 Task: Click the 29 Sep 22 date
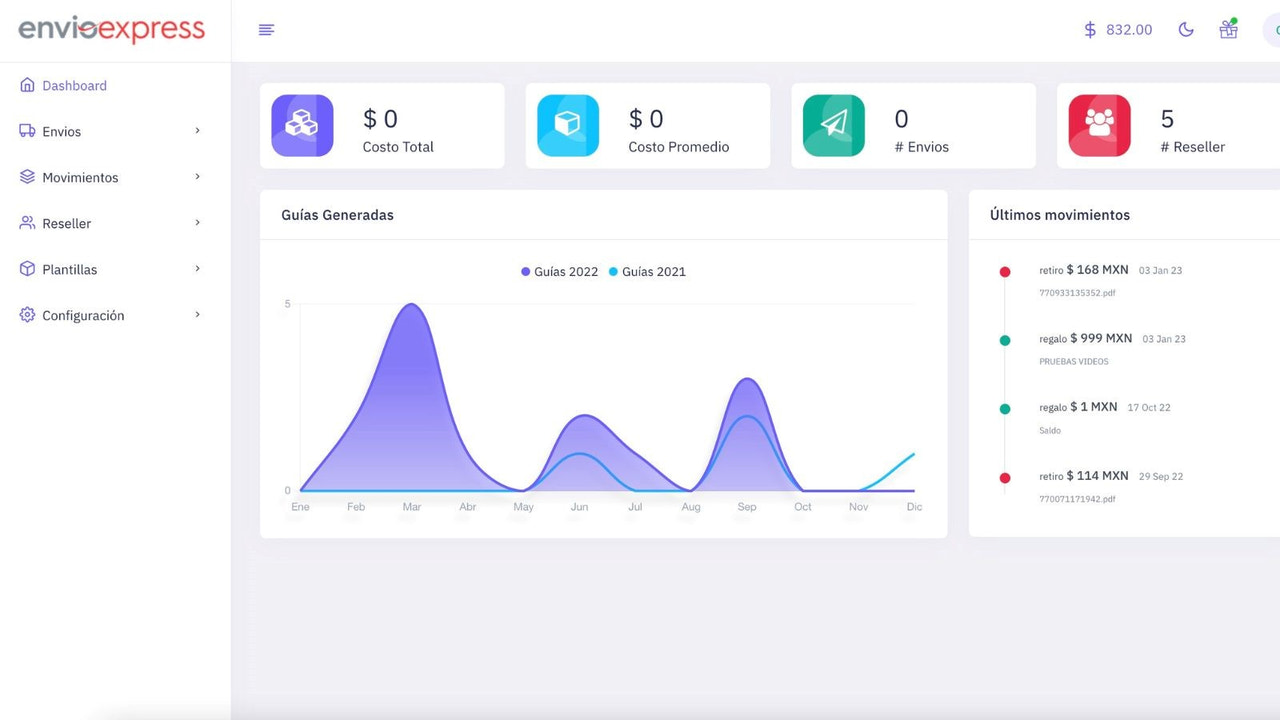1161,477
